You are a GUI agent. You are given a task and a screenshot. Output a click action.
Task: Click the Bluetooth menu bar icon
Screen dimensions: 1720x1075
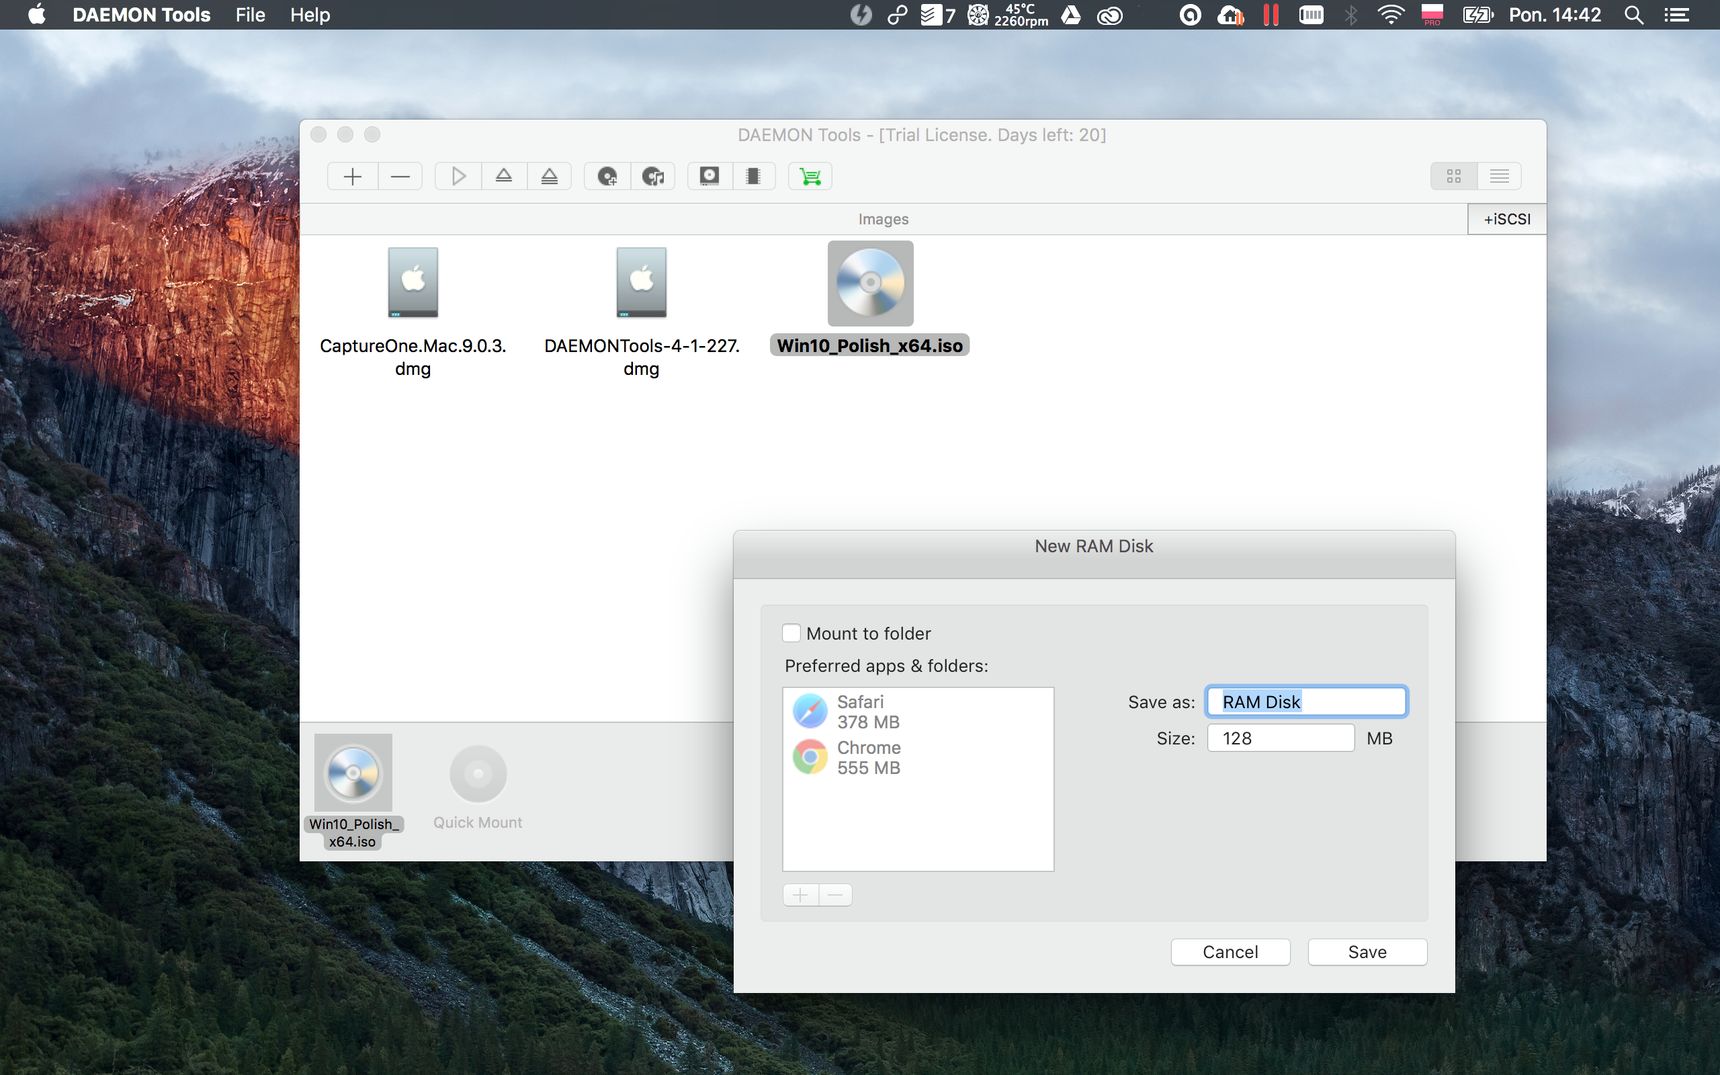1351,15
